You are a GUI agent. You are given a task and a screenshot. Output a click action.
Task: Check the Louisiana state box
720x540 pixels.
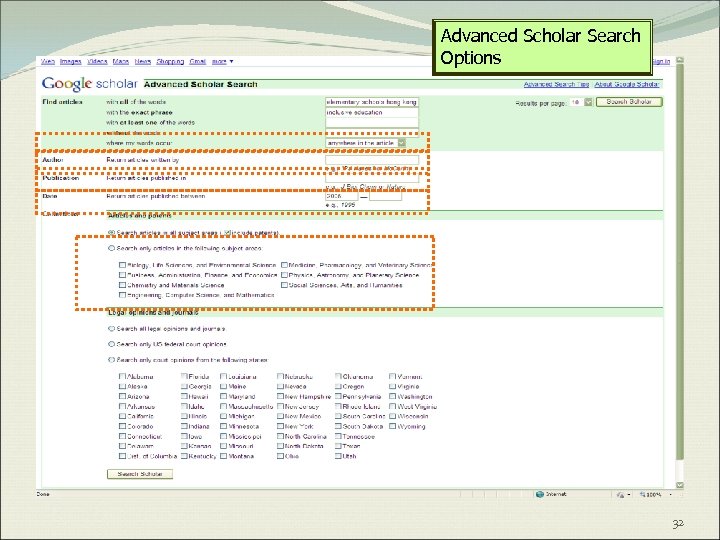point(224,377)
